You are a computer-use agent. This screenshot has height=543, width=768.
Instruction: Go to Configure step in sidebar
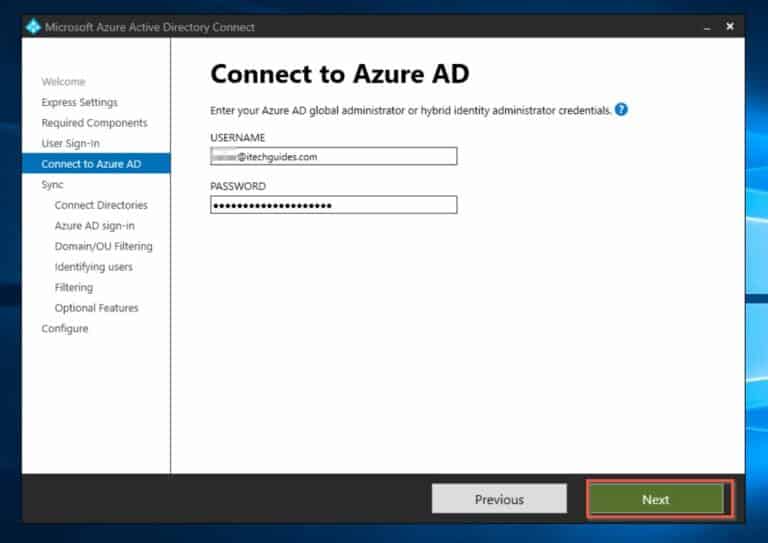tap(65, 329)
